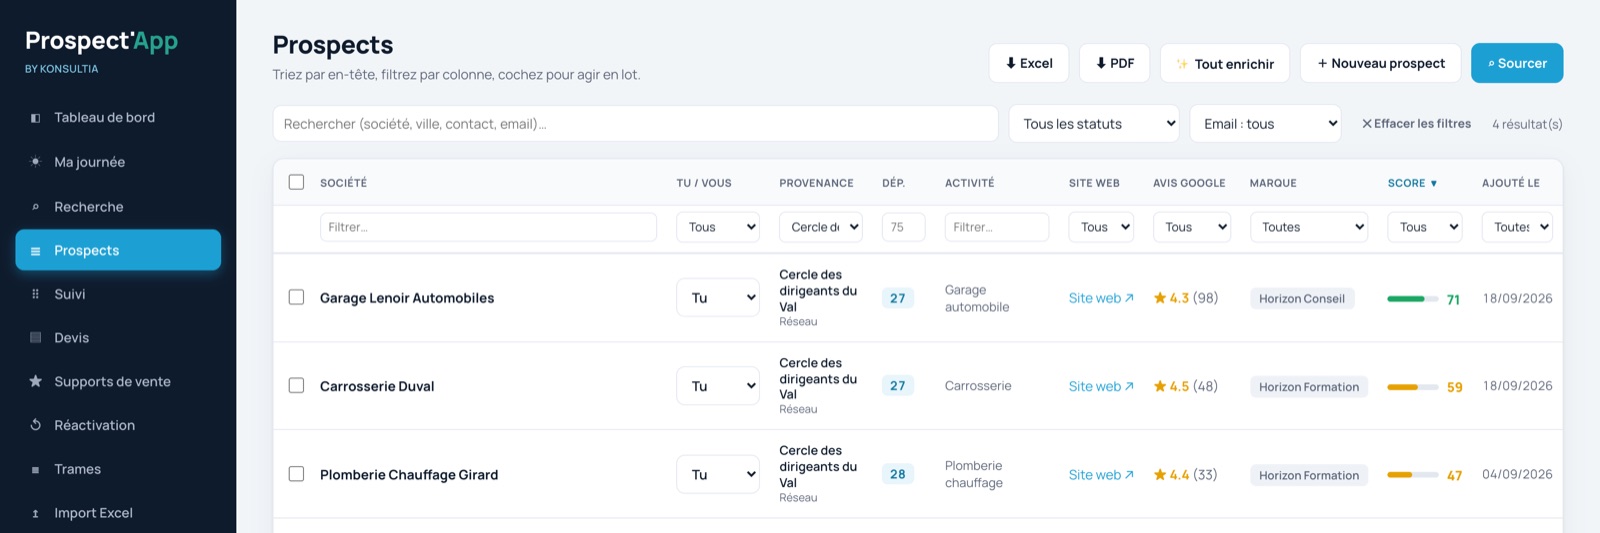Viewport: 1600px width, 533px height.
Task: Open the Import Excel page
Action: point(118,513)
